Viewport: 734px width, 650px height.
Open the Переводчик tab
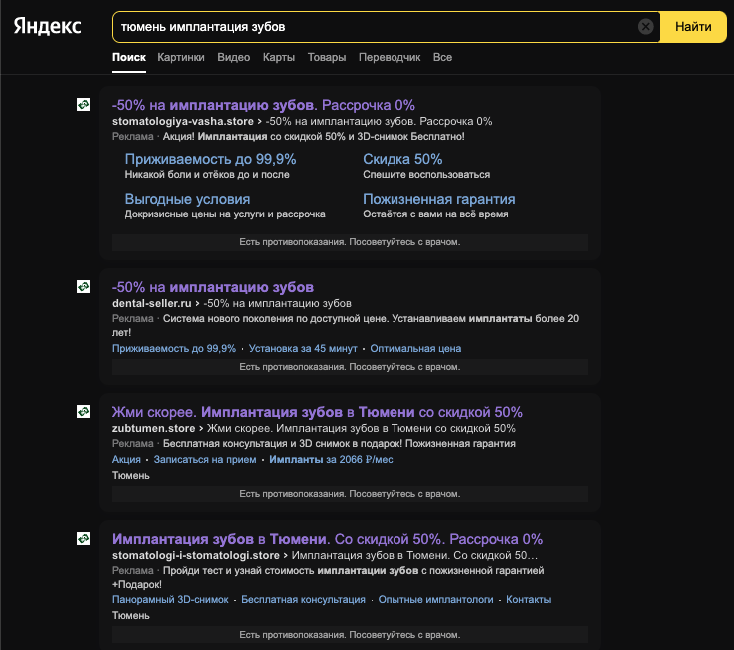pos(389,58)
